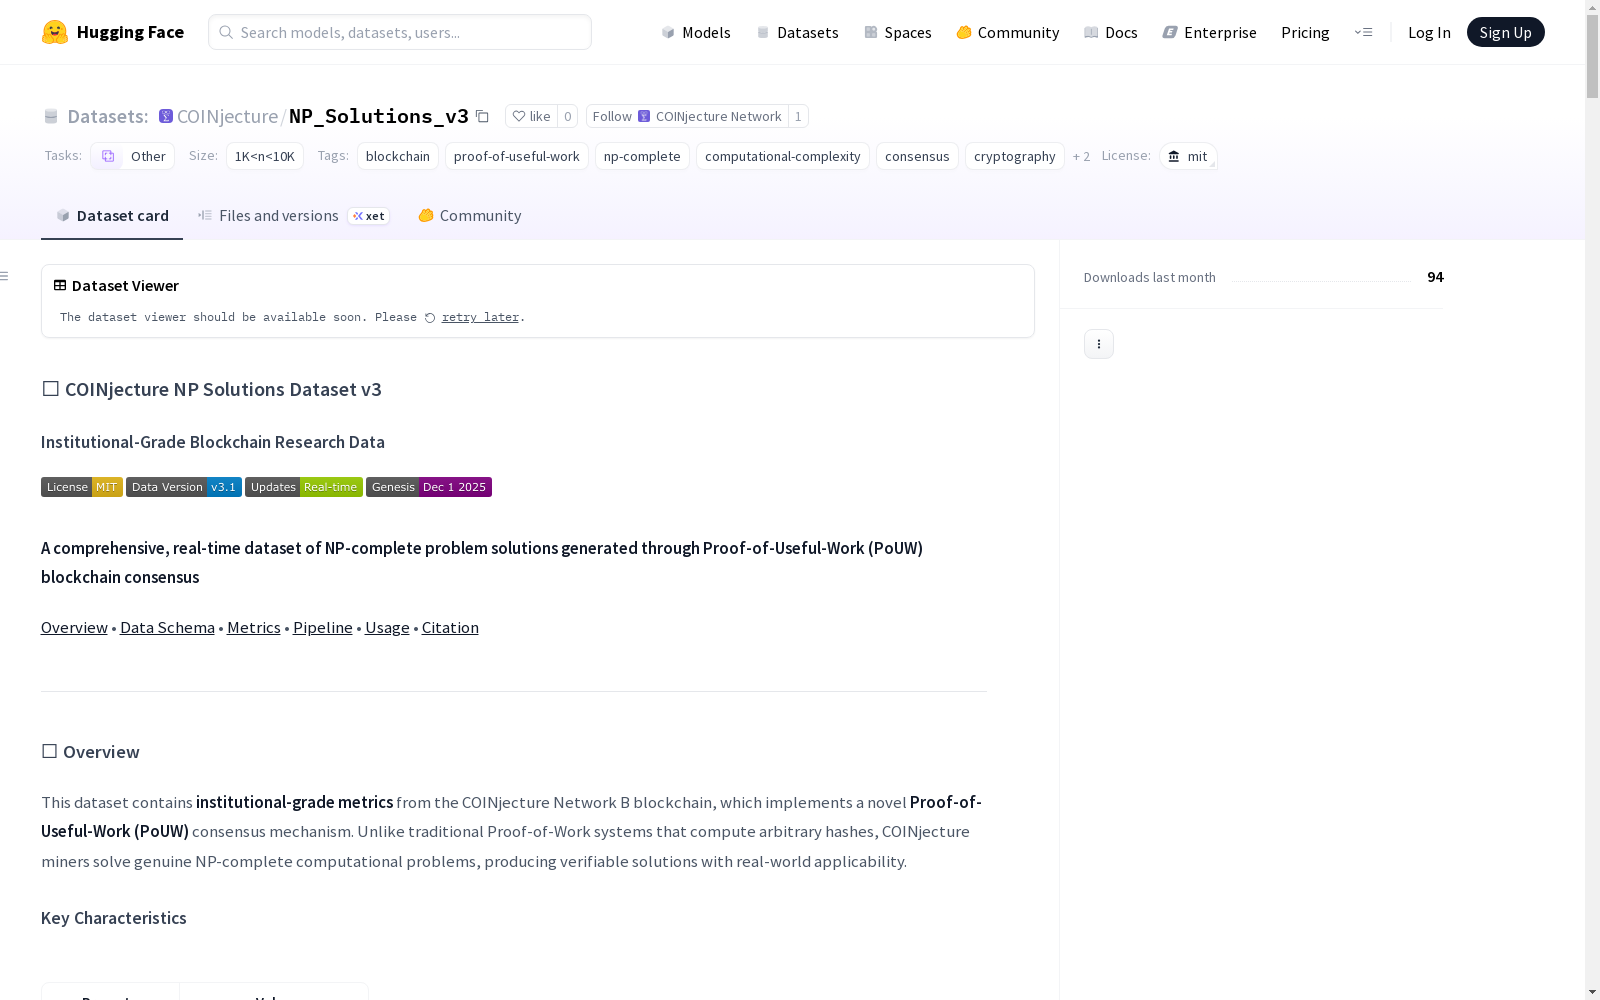This screenshot has height=1000, width=1600.
Task: Open the Datasets navigation item
Action: click(x=797, y=32)
